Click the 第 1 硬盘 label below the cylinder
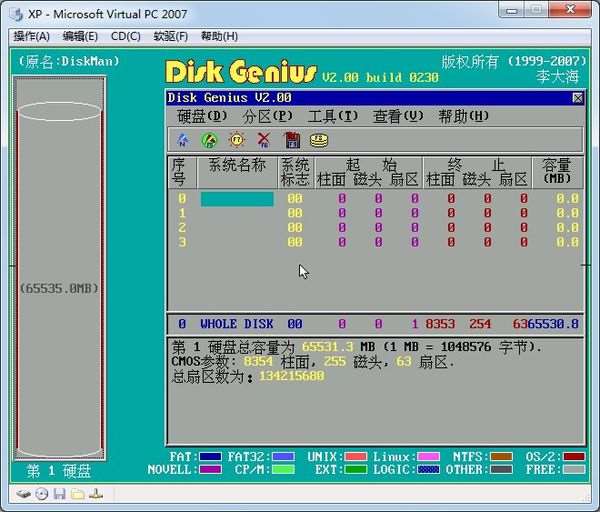This screenshot has height=512, width=600. point(59,471)
